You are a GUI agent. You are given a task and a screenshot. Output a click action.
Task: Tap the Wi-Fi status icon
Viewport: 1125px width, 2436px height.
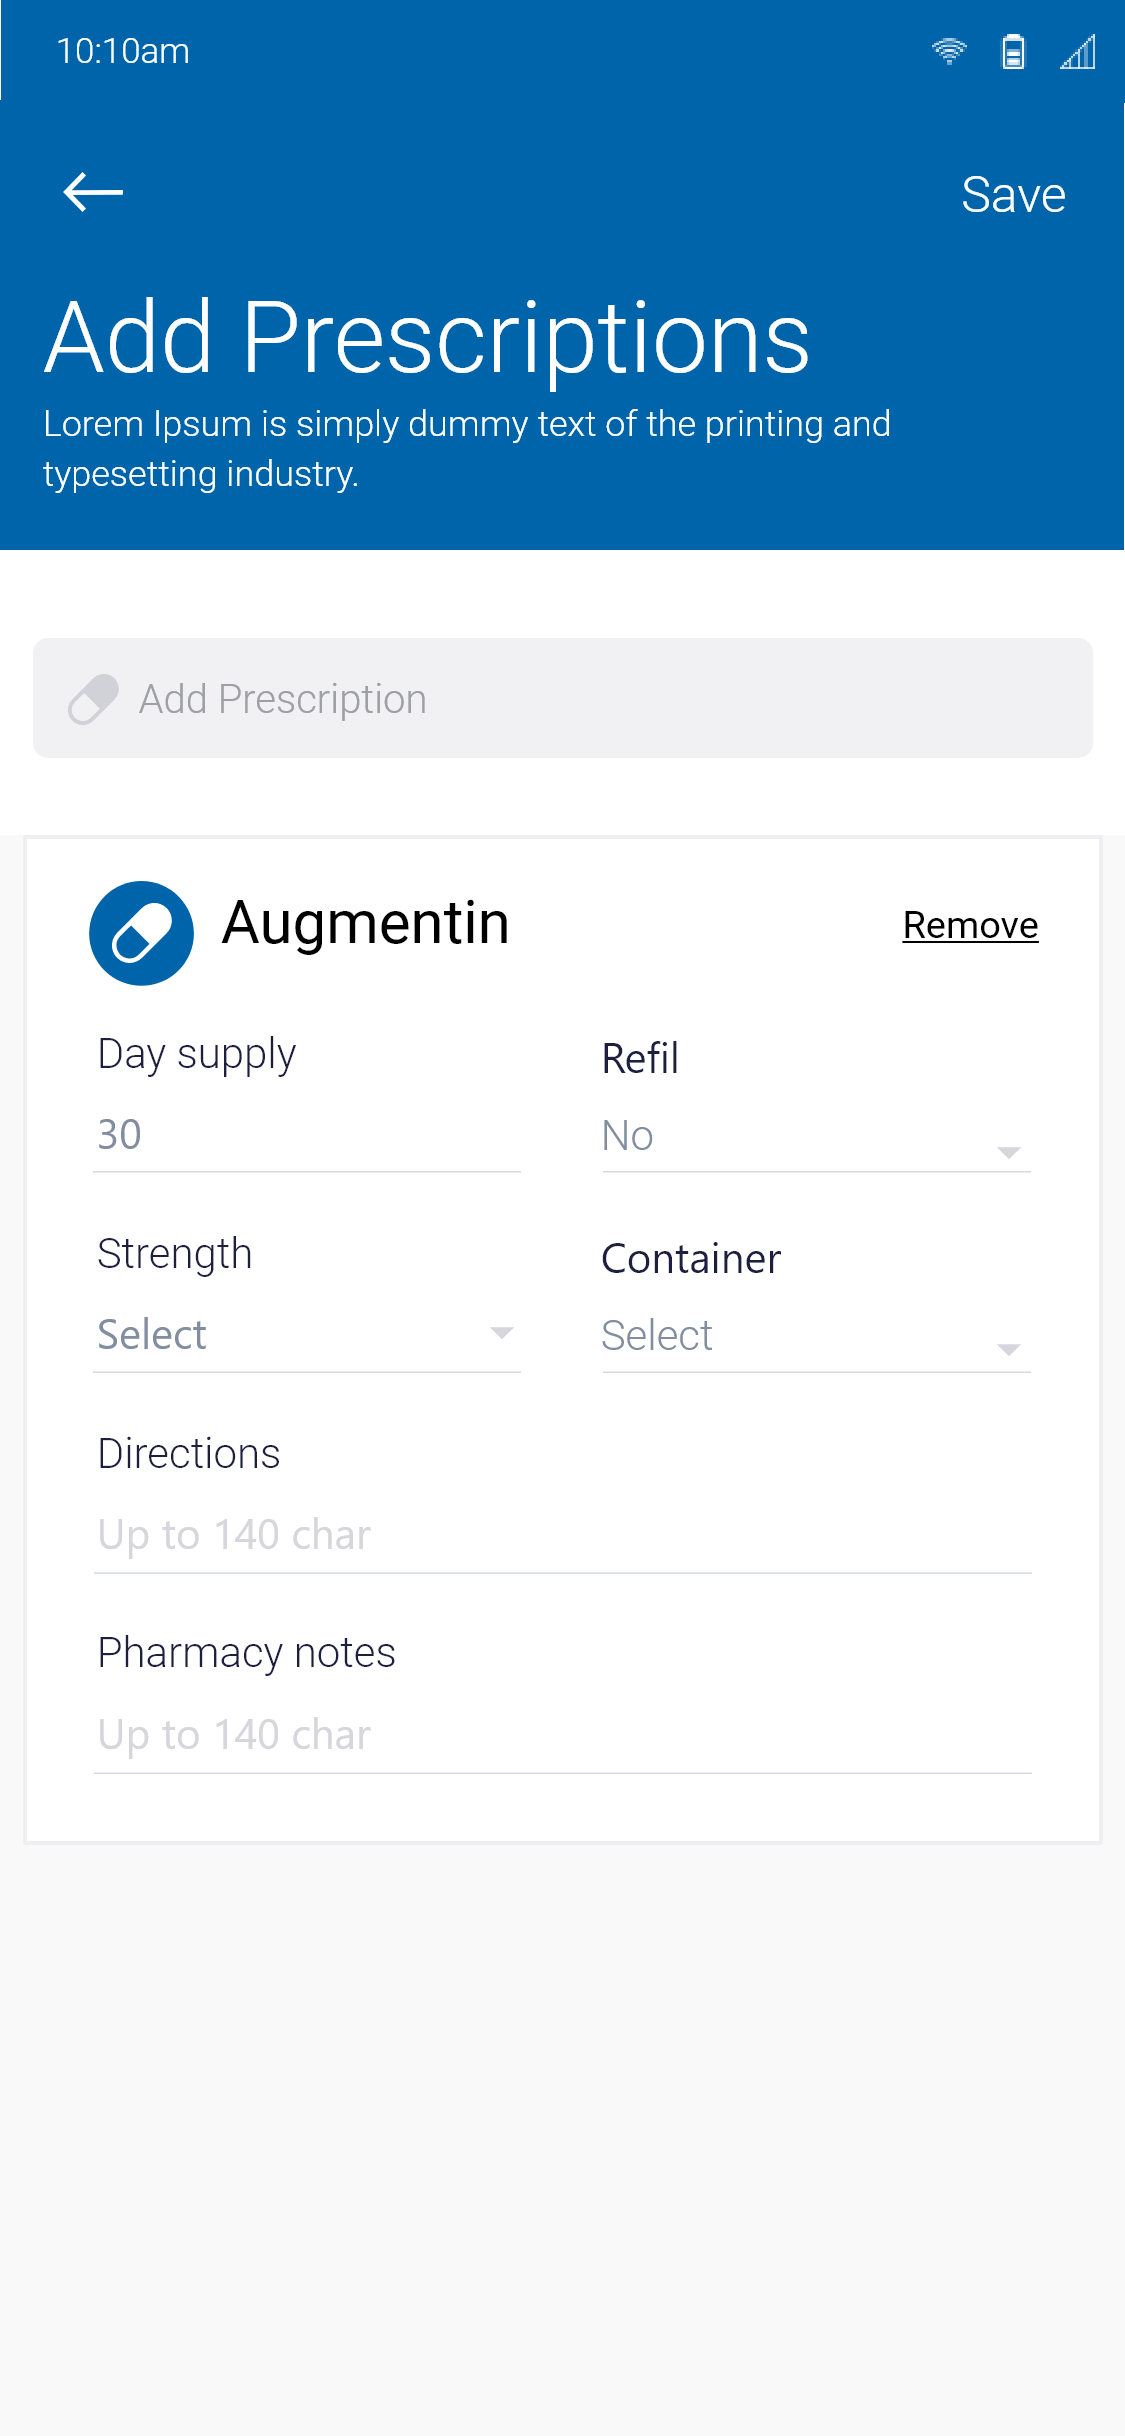tap(949, 51)
